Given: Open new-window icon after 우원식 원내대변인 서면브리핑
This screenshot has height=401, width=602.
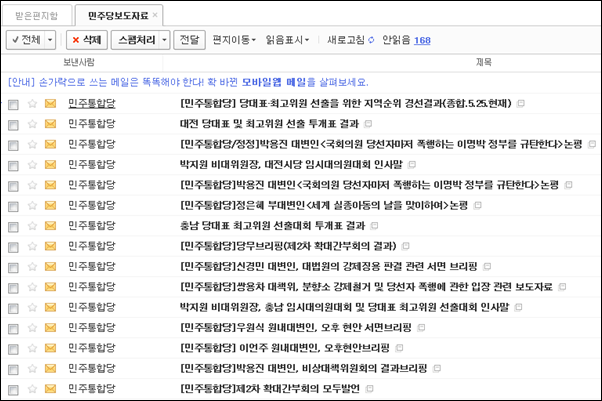Looking at the screenshot, I should click(x=421, y=327).
